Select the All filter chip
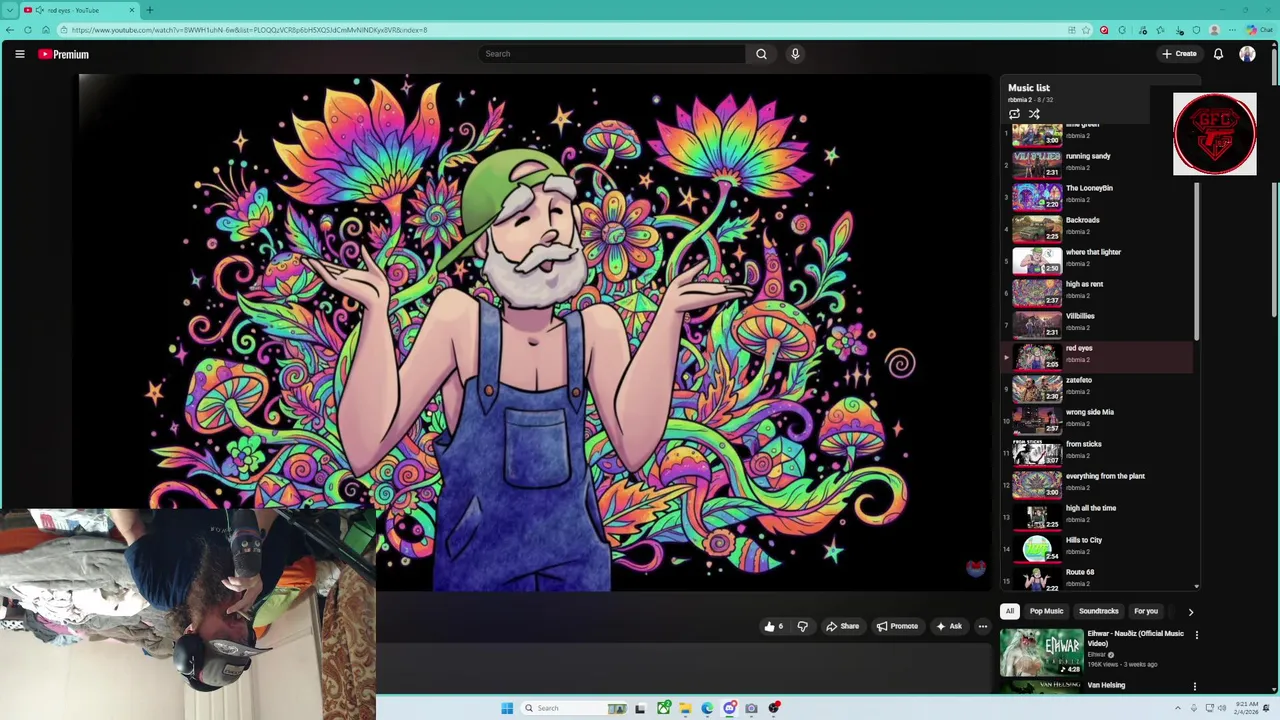 coord(1010,611)
